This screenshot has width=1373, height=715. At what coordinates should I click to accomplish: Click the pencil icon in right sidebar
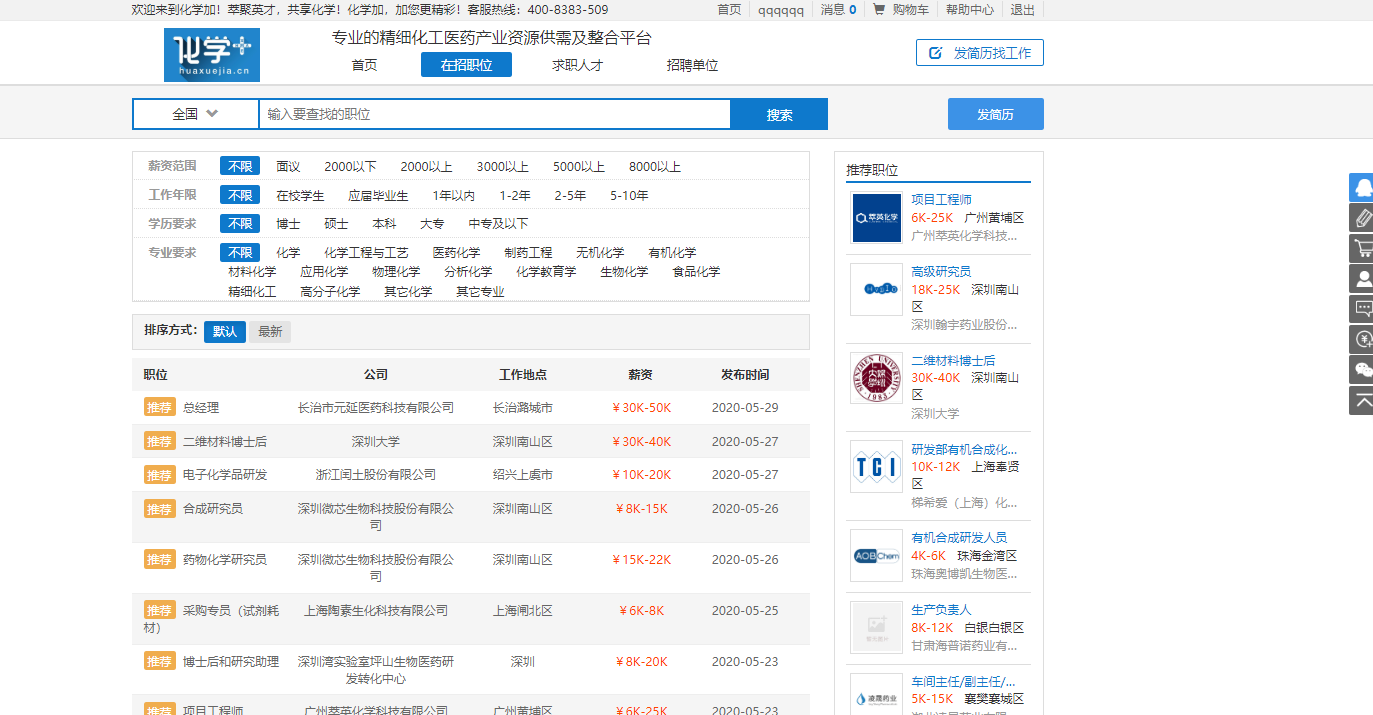pyautogui.click(x=1362, y=218)
